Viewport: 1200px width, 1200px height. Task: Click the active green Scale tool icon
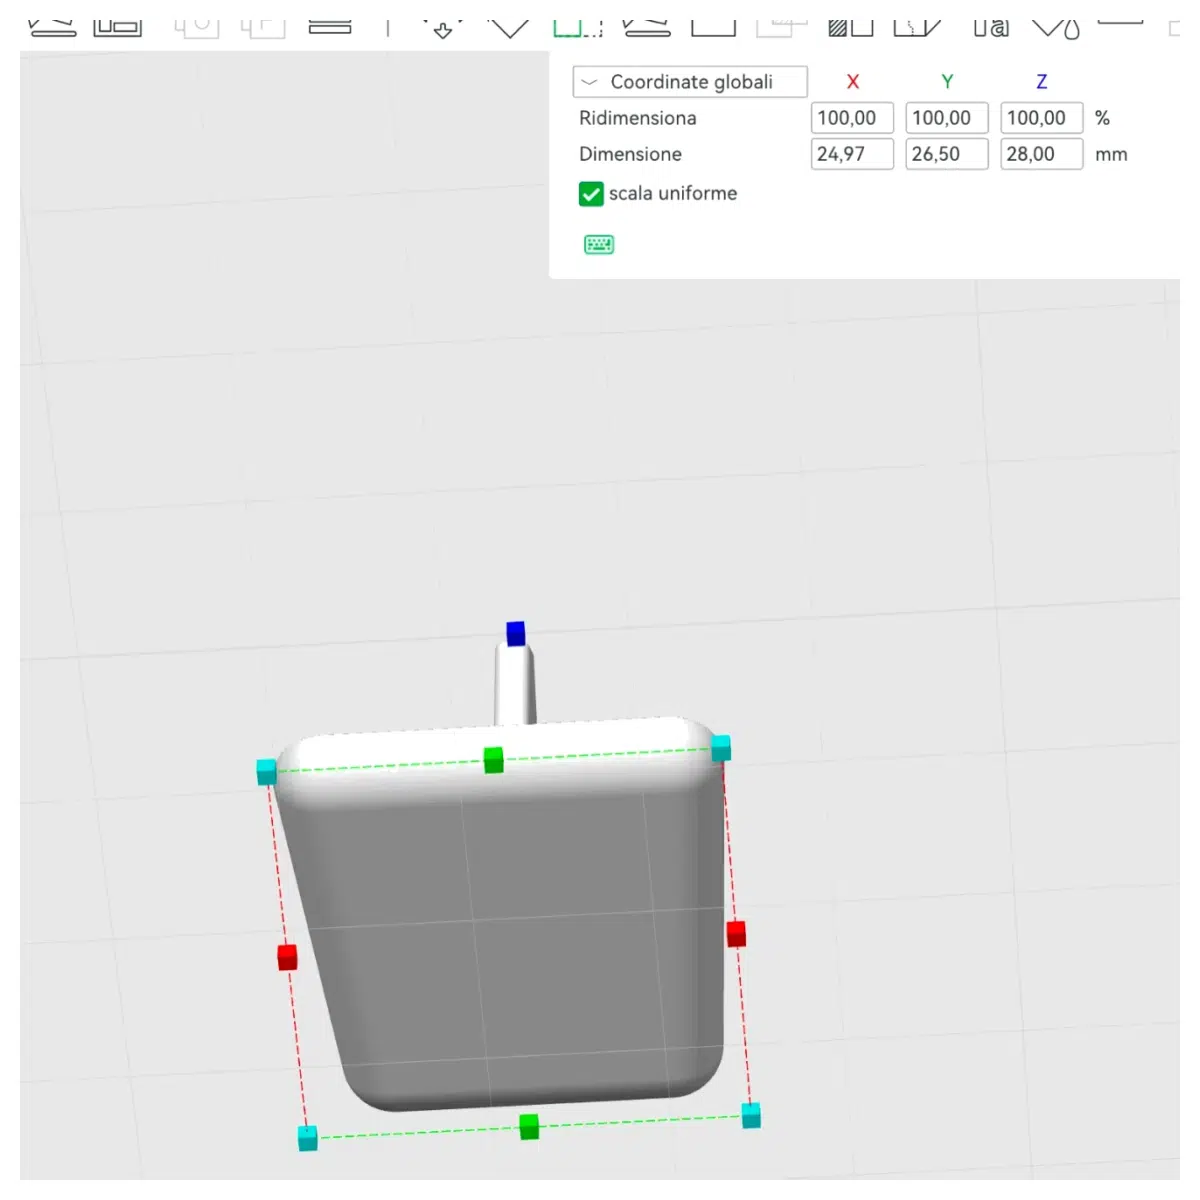pos(577,27)
